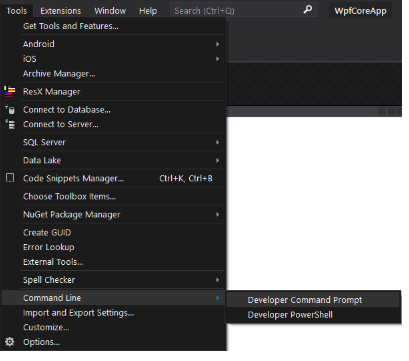
Task: Click the ResX Manager flag icon
Action: pyautogui.click(x=10, y=91)
